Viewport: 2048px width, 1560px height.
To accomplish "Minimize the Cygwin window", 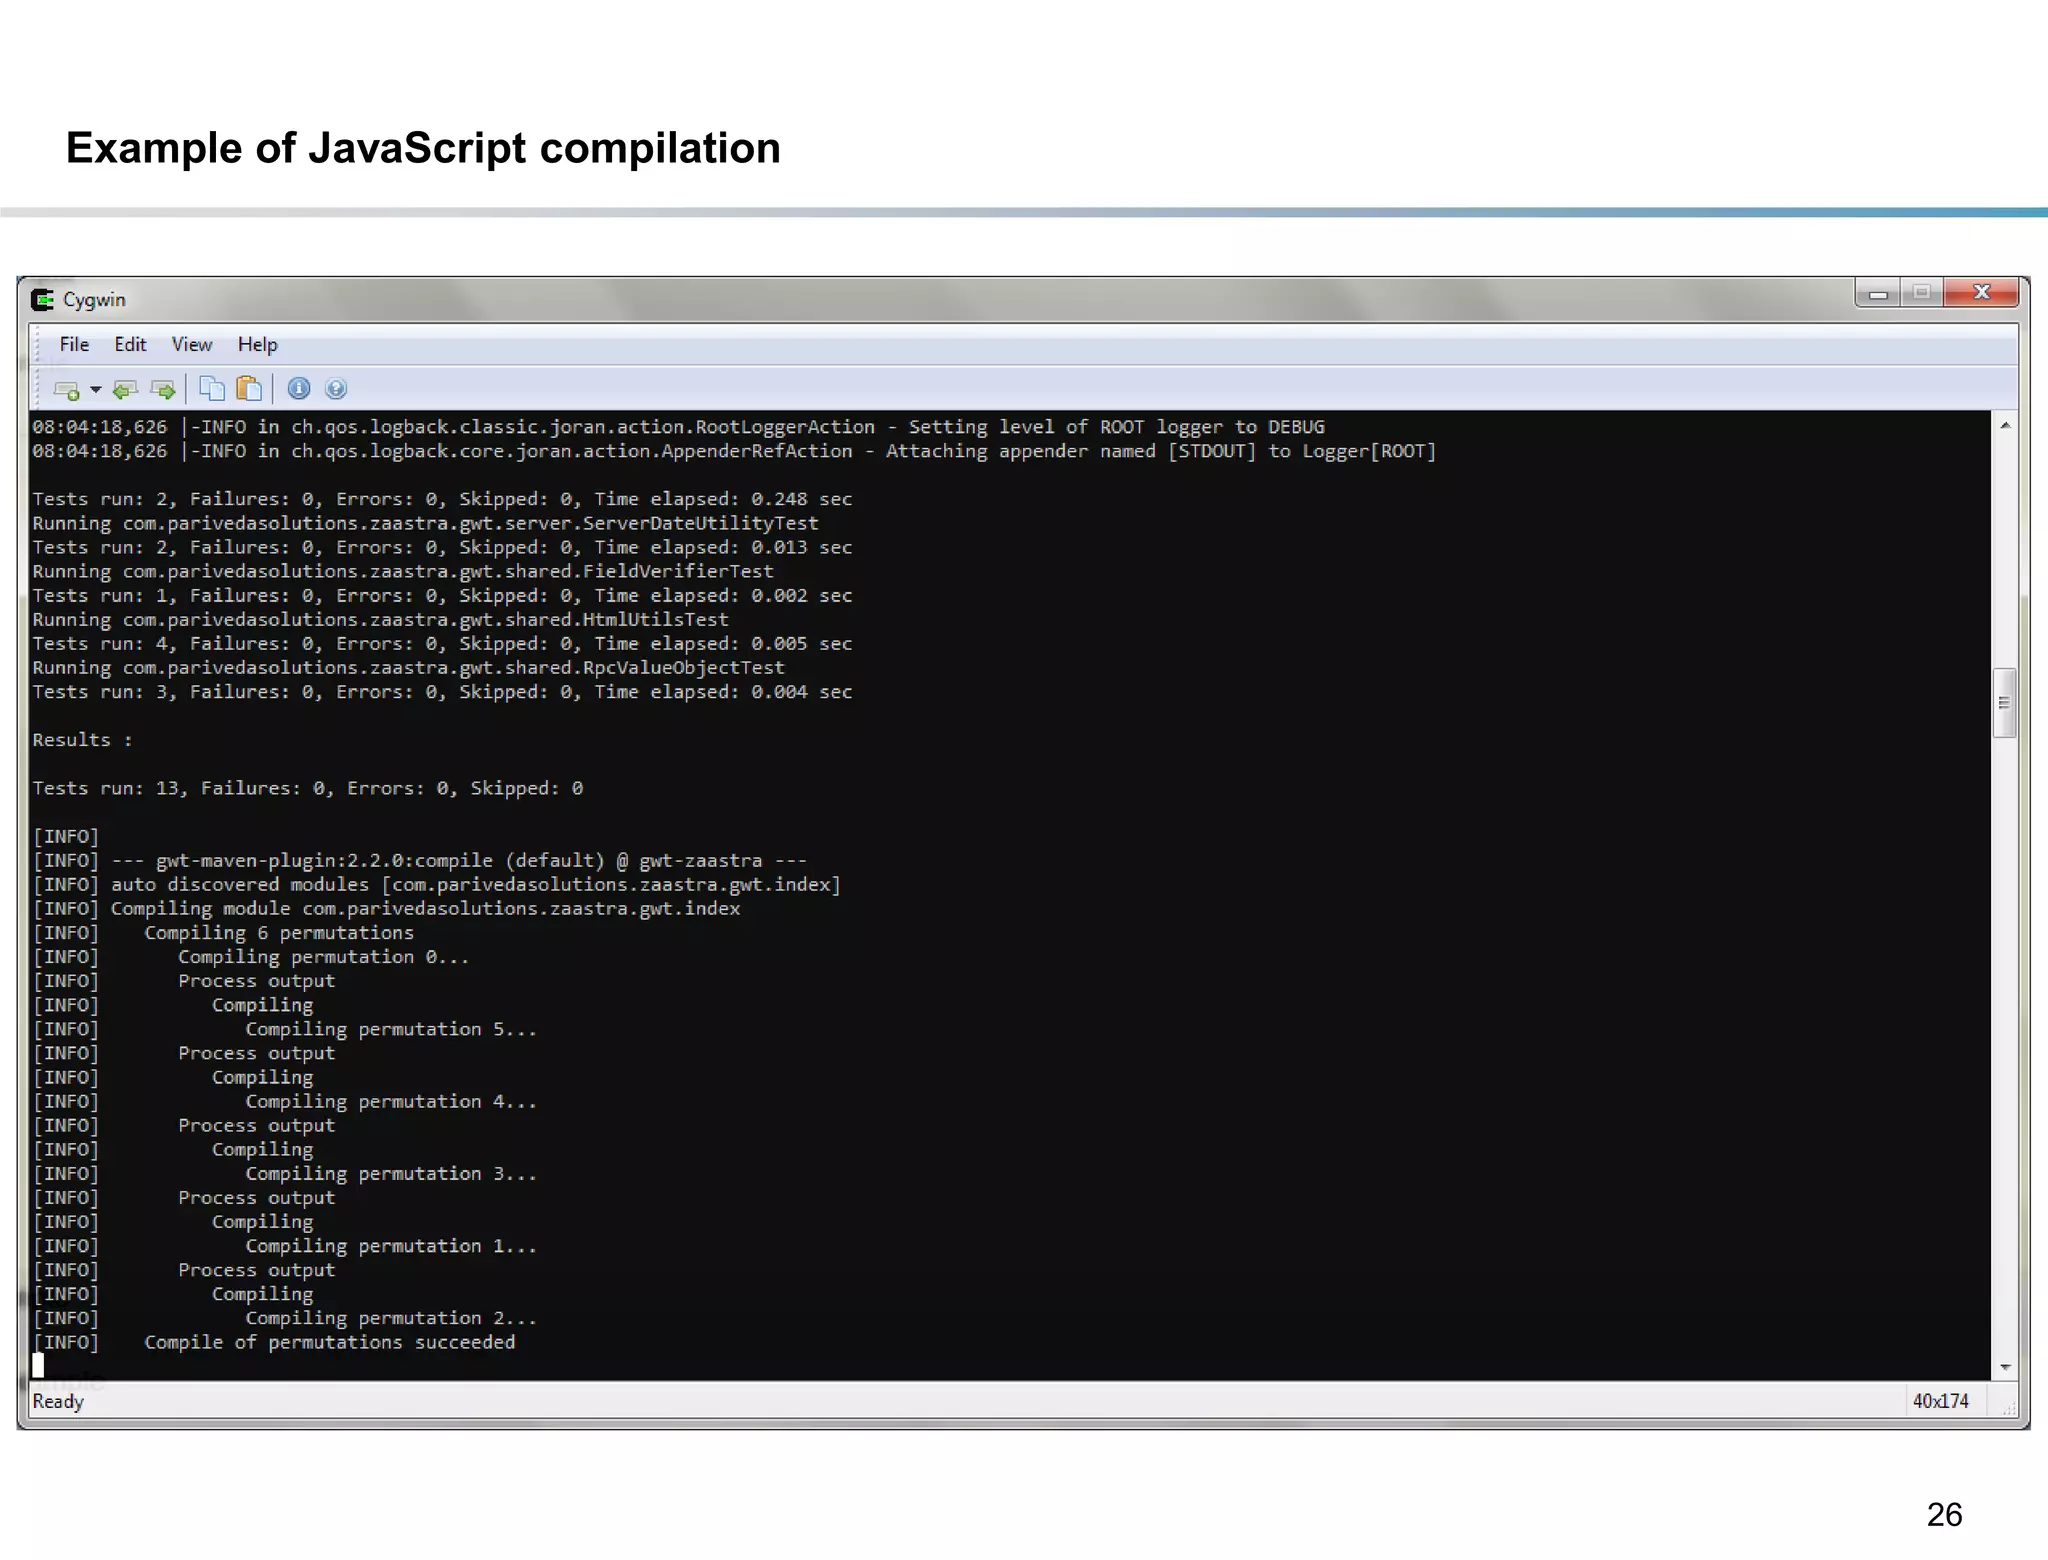I will 1878,293.
